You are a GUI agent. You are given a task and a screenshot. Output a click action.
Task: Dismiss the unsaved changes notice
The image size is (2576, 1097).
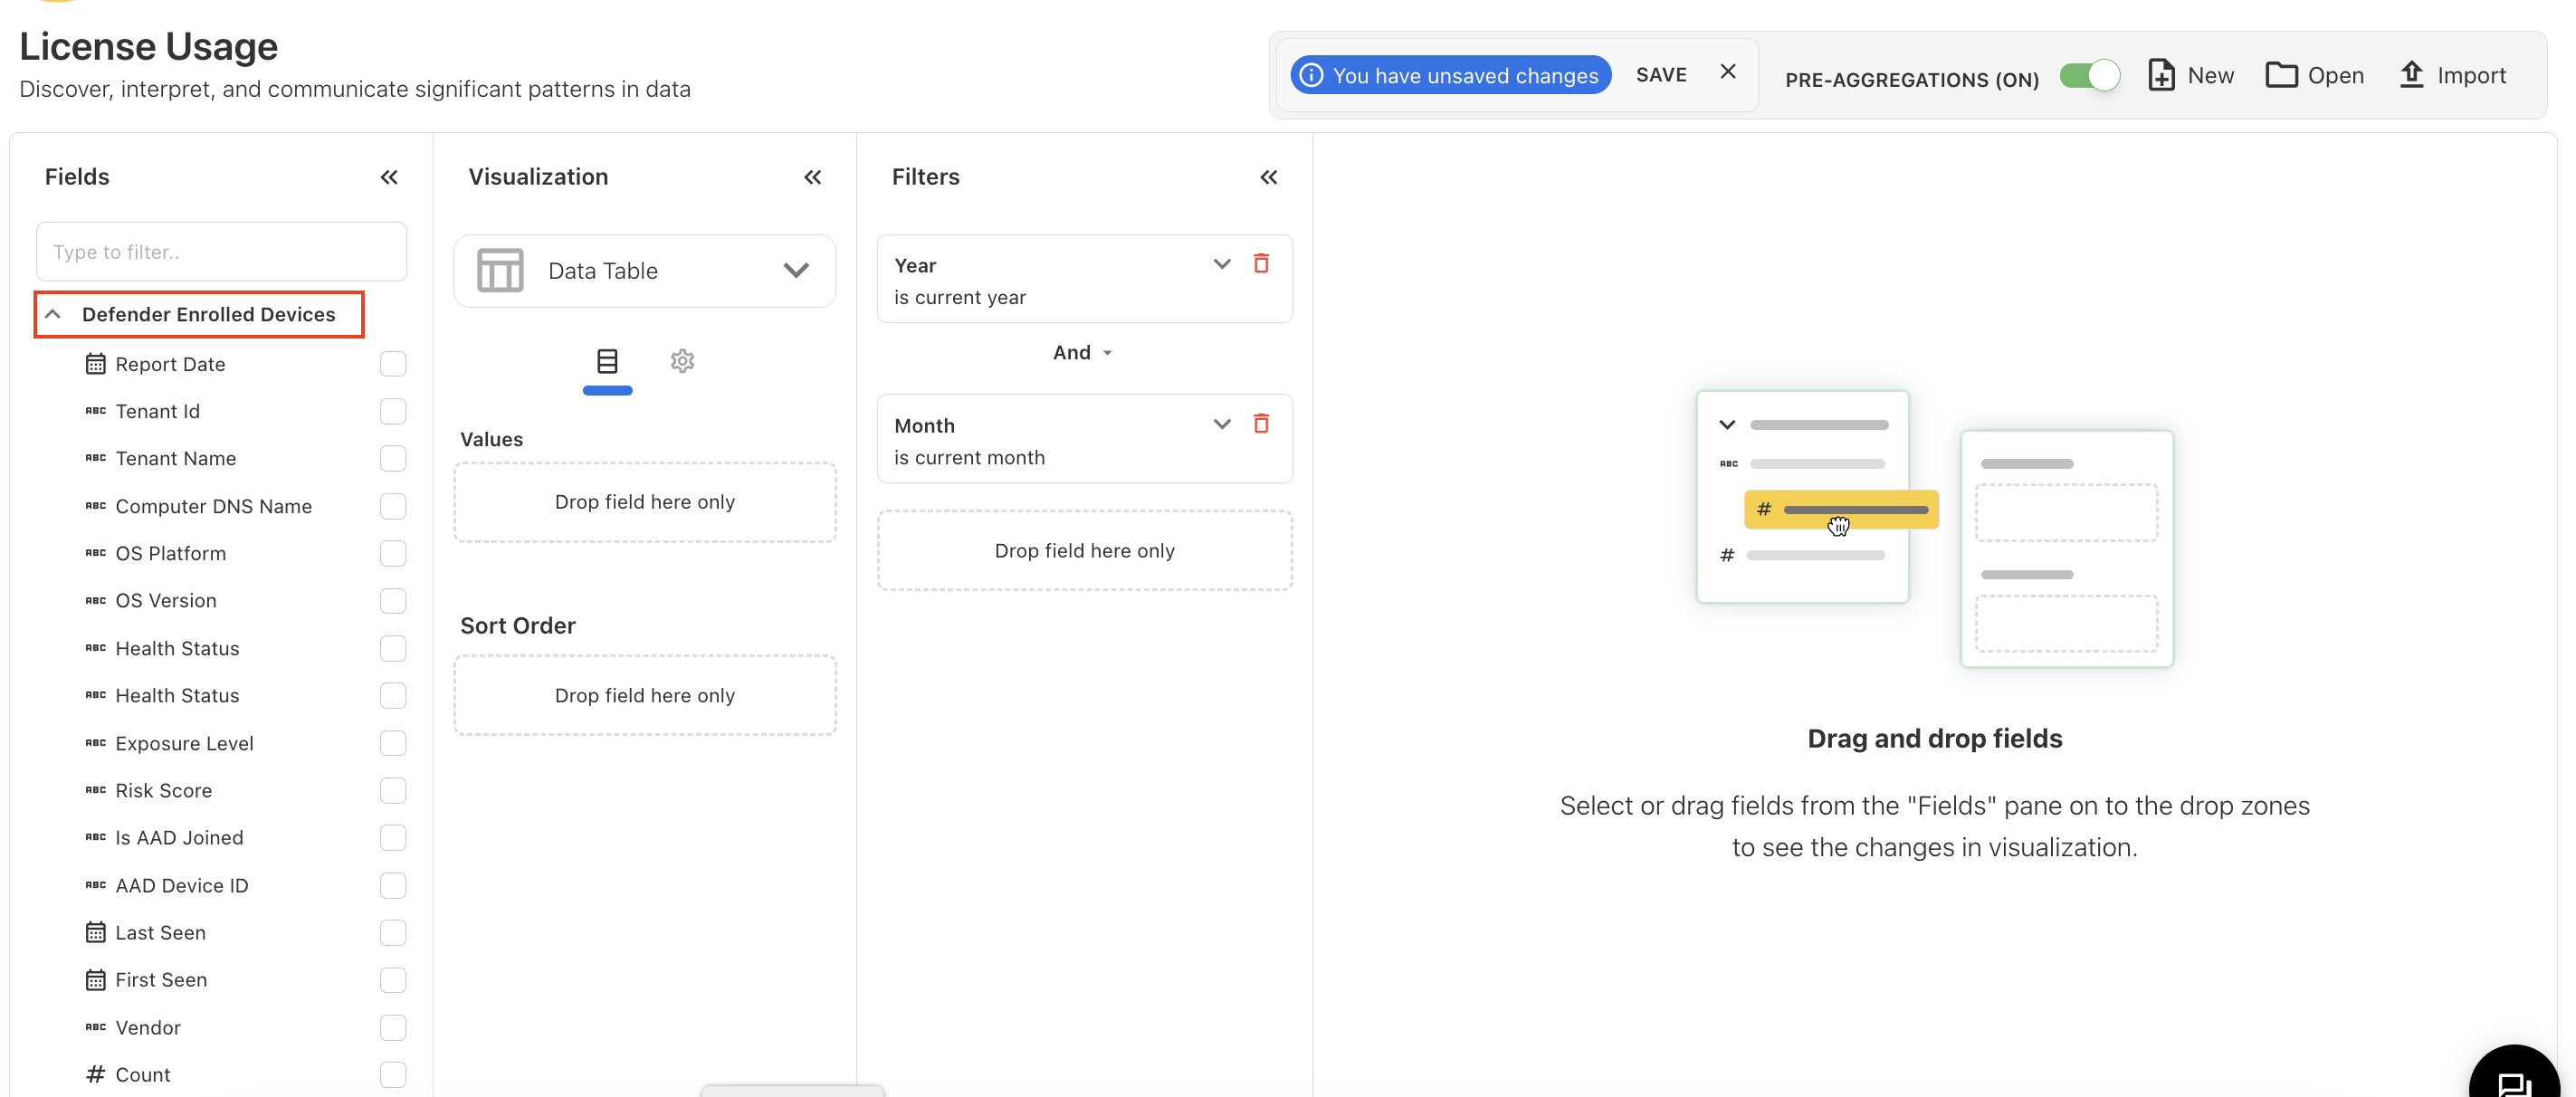[x=1727, y=72]
